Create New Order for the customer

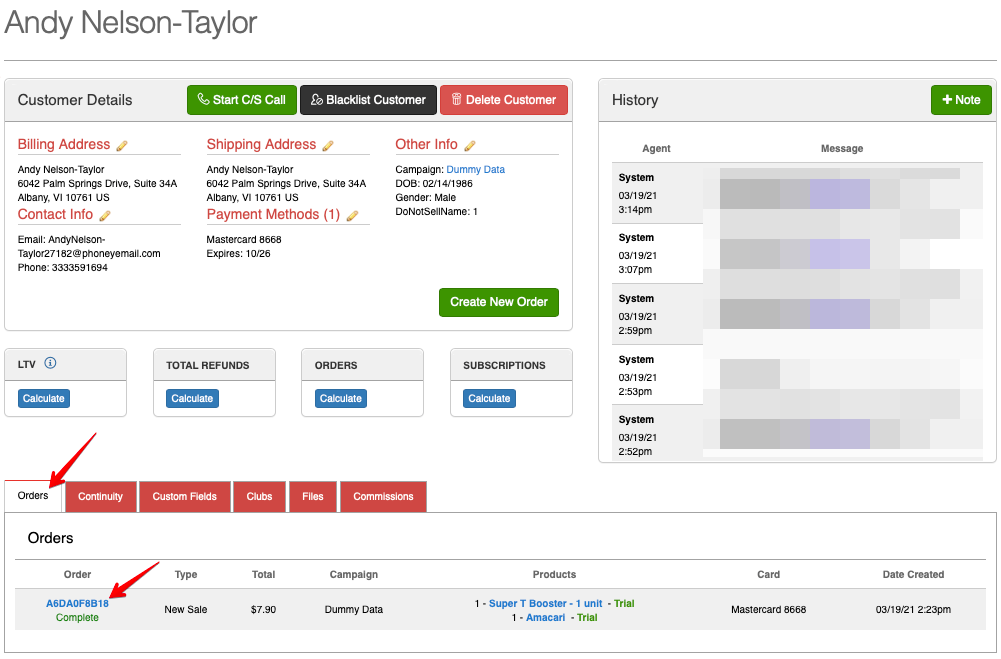point(499,302)
